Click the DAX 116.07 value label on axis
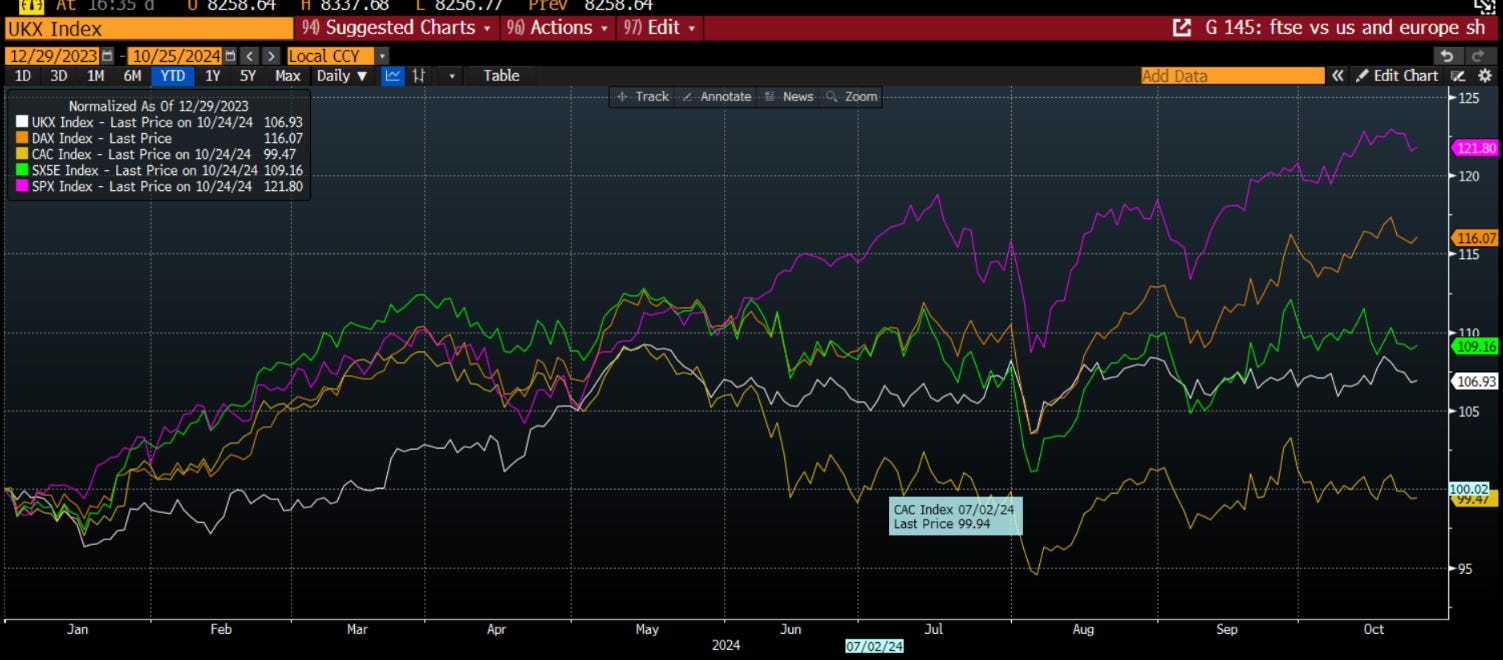1503x660 pixels. pyautogui.click(x=1475, y=238)
